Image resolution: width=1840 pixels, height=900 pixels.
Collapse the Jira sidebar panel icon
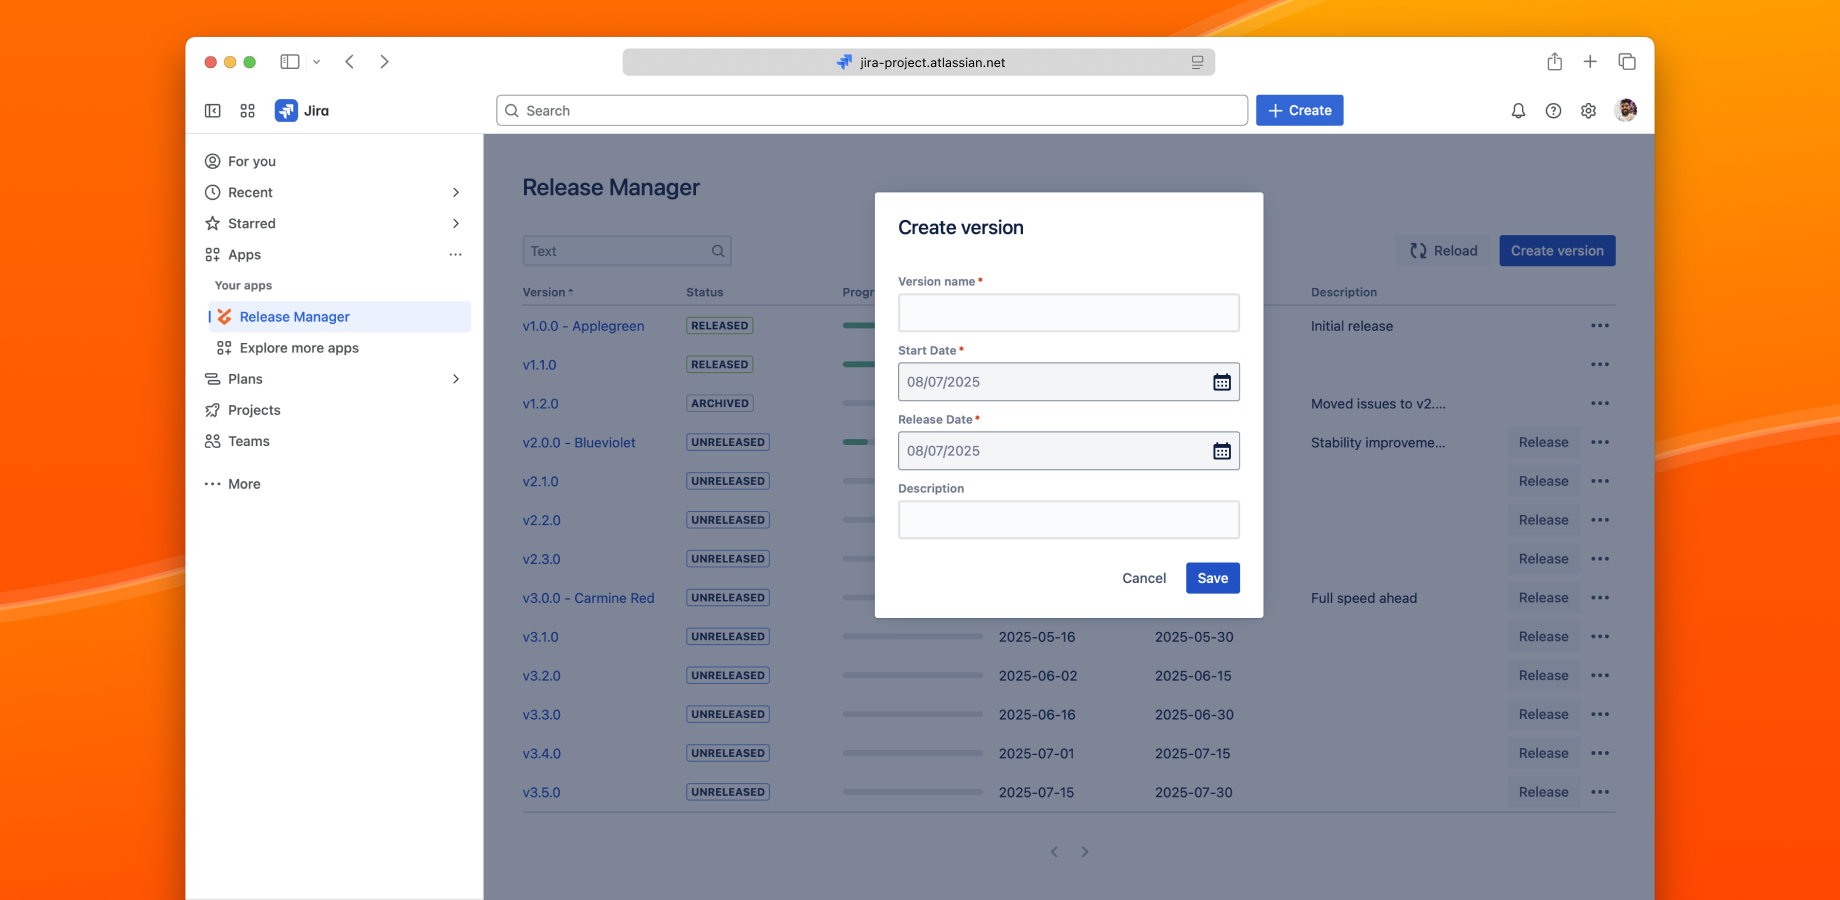pyautogui.click(x=213, y=111)
